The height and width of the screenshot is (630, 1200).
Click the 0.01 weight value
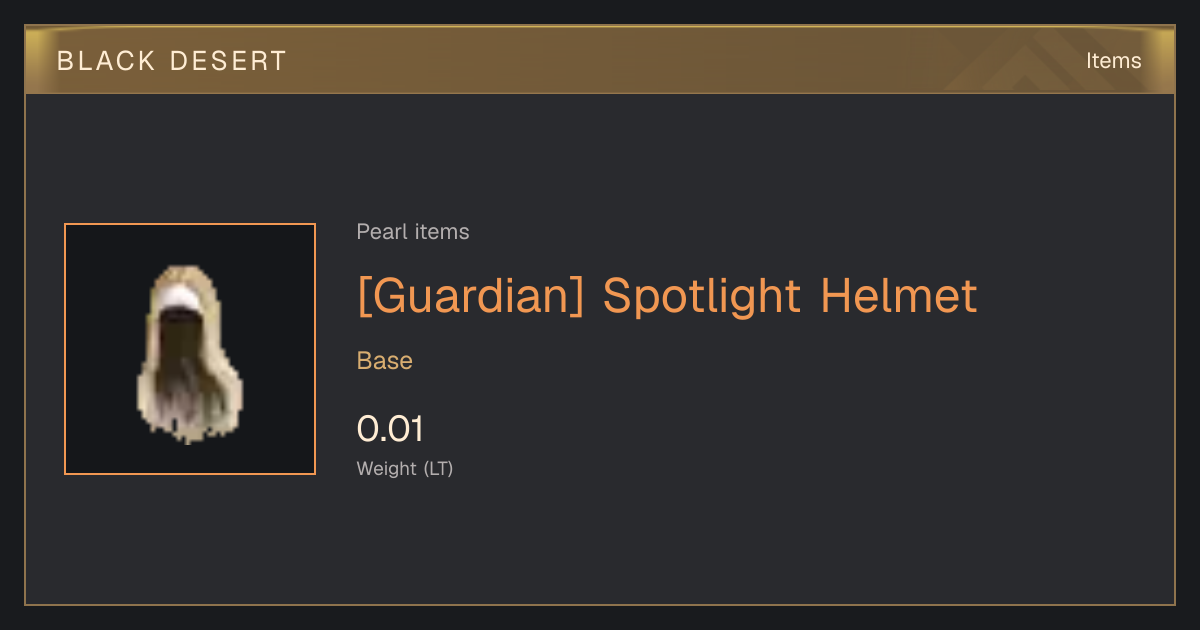click(x=390, y=429)
